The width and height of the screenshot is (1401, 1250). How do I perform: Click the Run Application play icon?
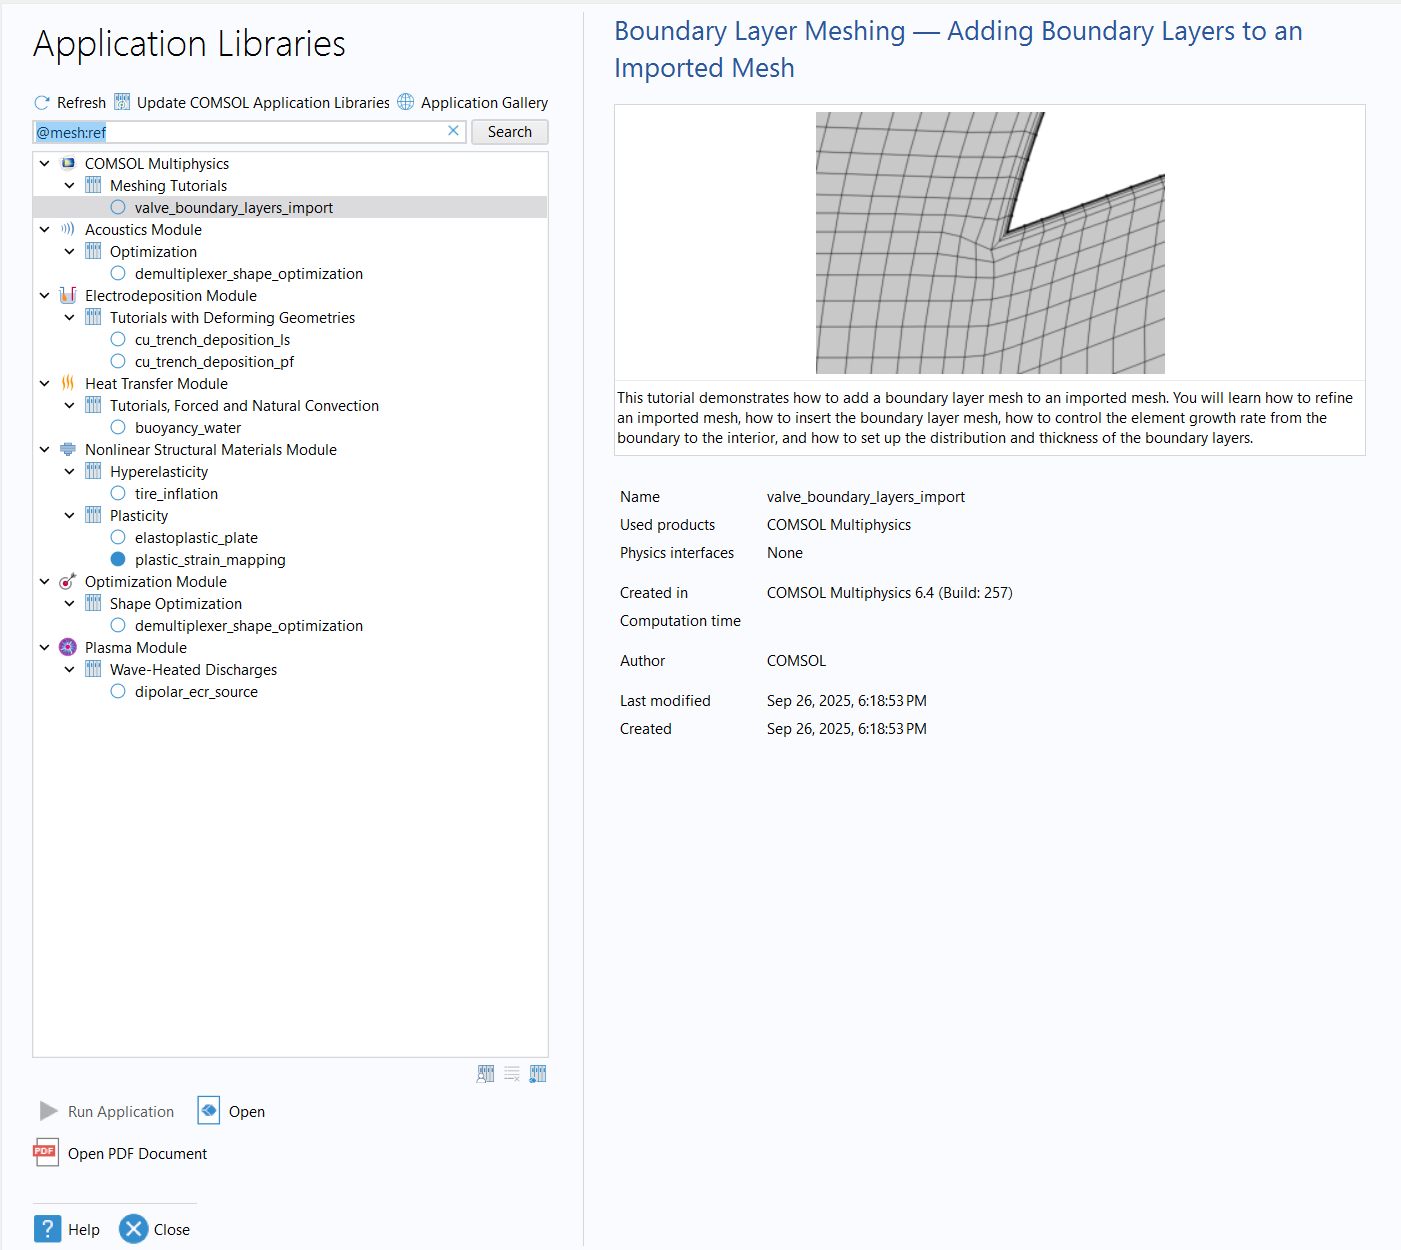coord(48,1111)
